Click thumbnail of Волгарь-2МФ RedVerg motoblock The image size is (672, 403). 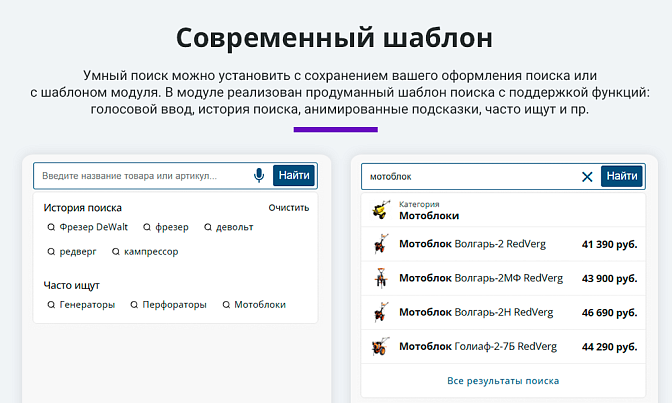pos(381,278)
